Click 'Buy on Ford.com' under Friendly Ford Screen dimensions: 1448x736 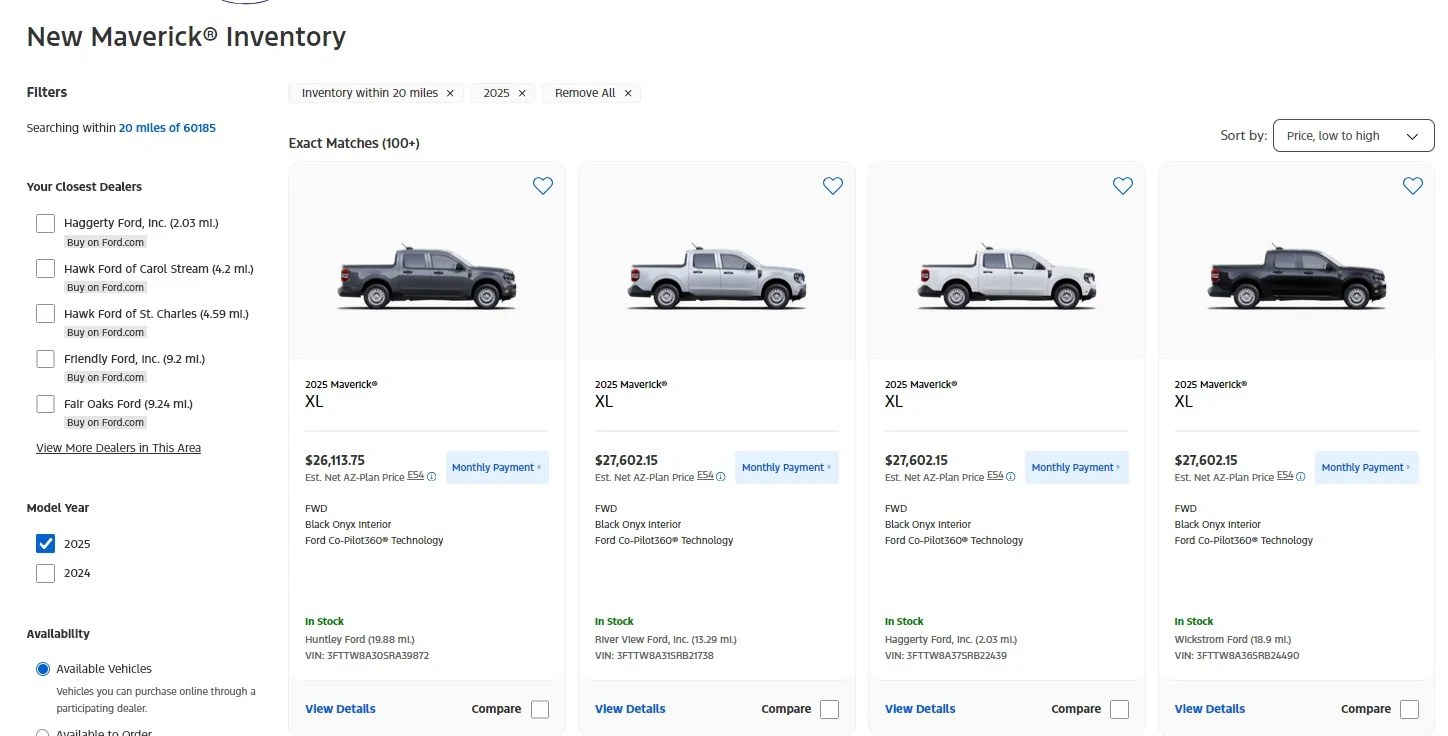pyautogui.click(x=106, y=377)
